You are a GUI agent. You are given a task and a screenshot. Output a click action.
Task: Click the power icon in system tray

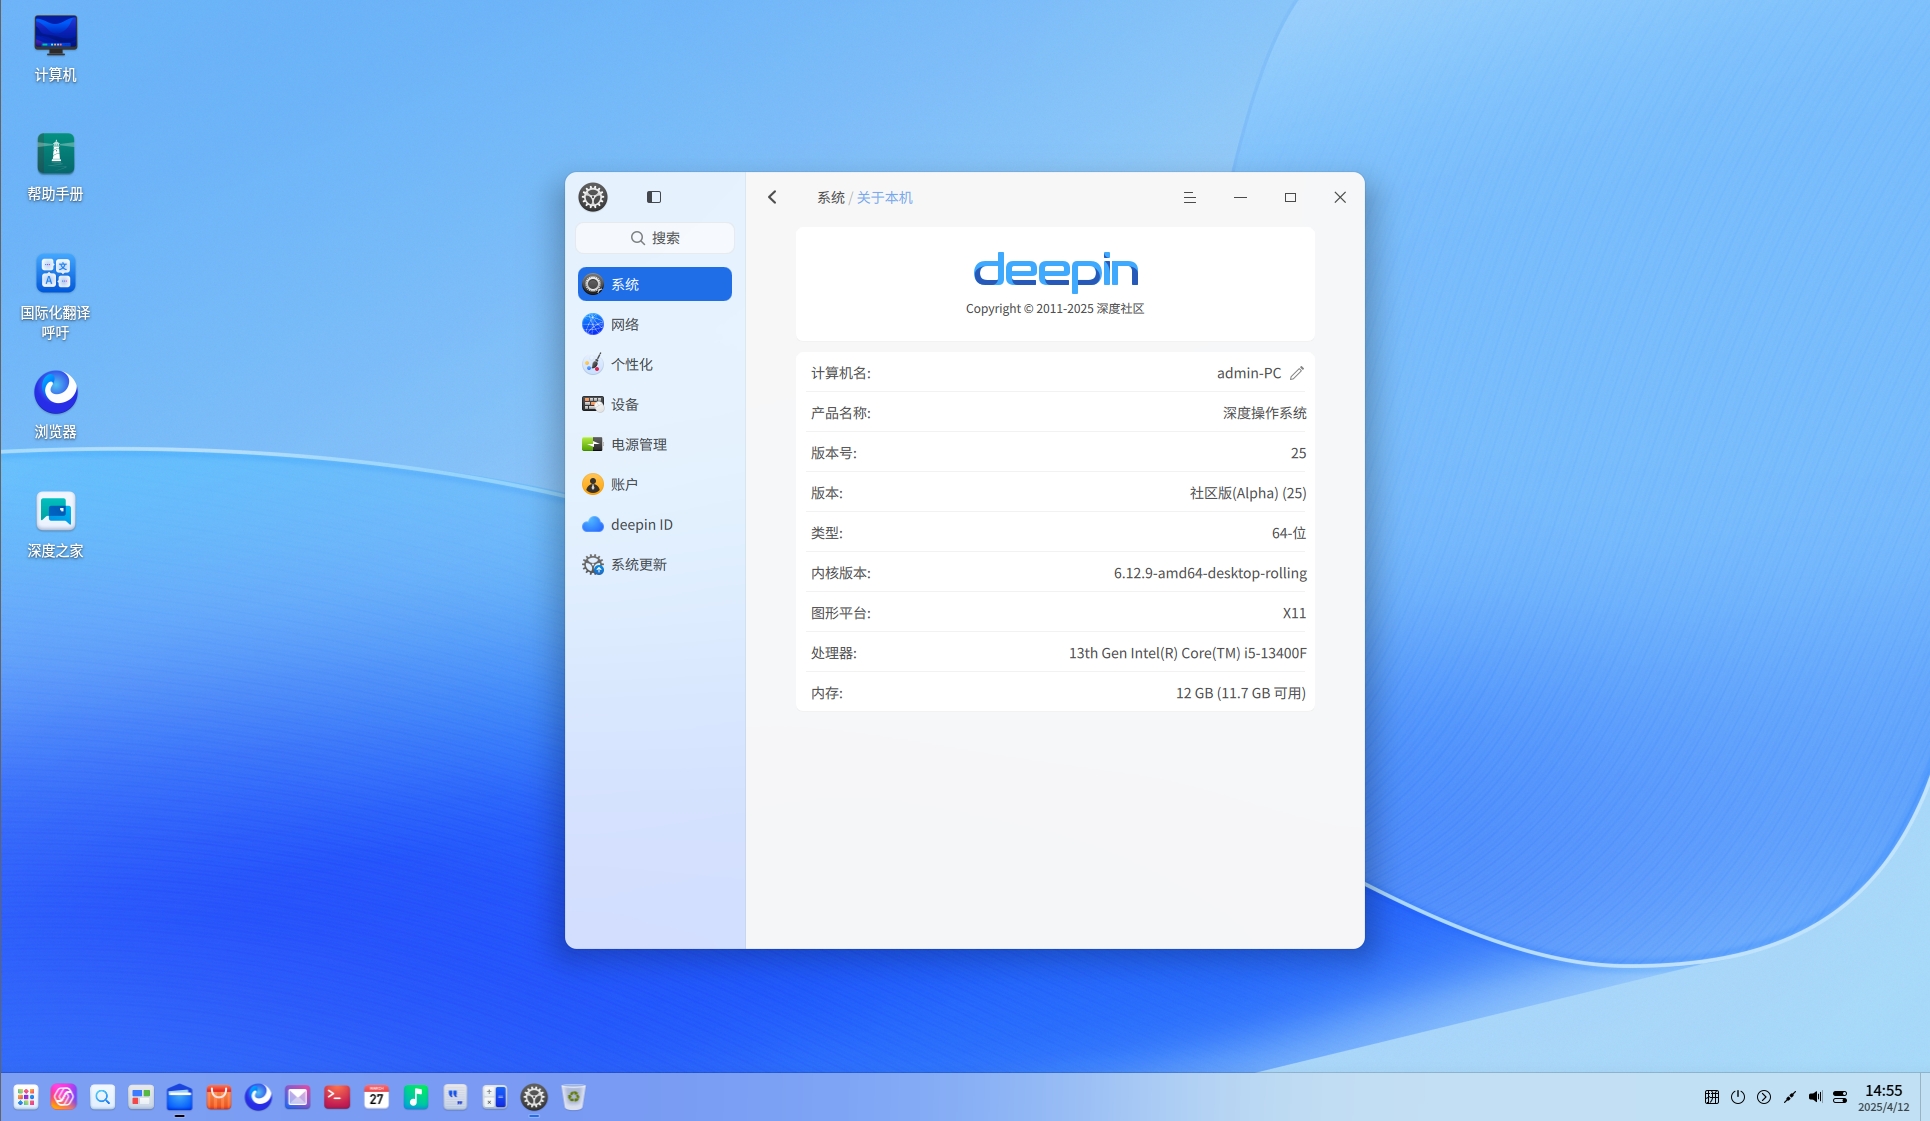click(x=1738, y=1097)
